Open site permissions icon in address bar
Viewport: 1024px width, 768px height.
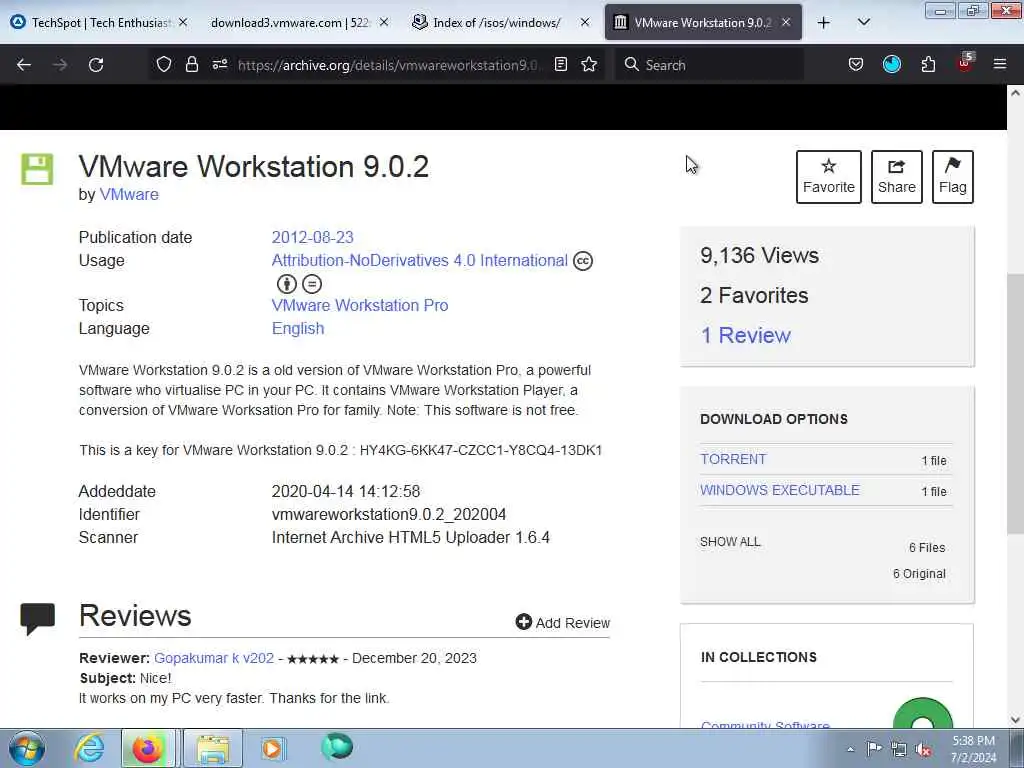tap(219, 64)
